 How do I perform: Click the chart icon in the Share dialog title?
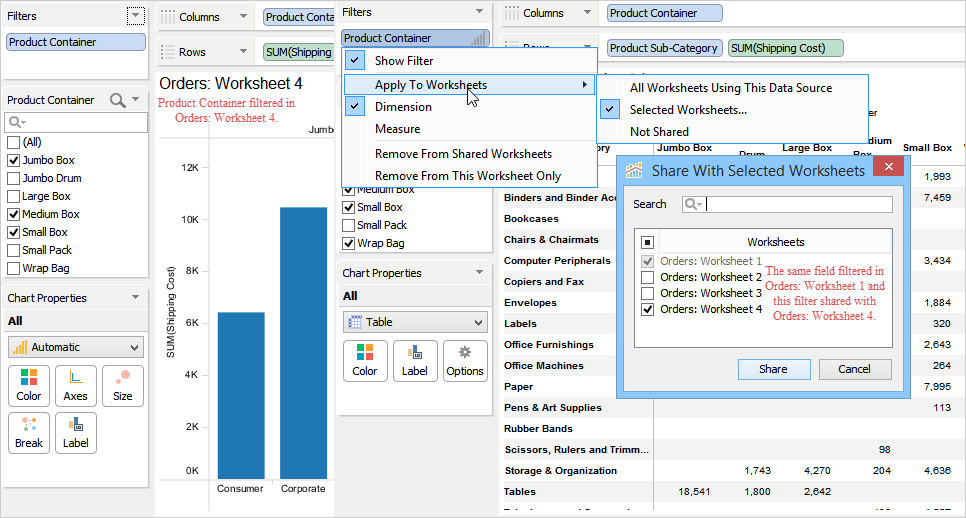tap(634, 171)
